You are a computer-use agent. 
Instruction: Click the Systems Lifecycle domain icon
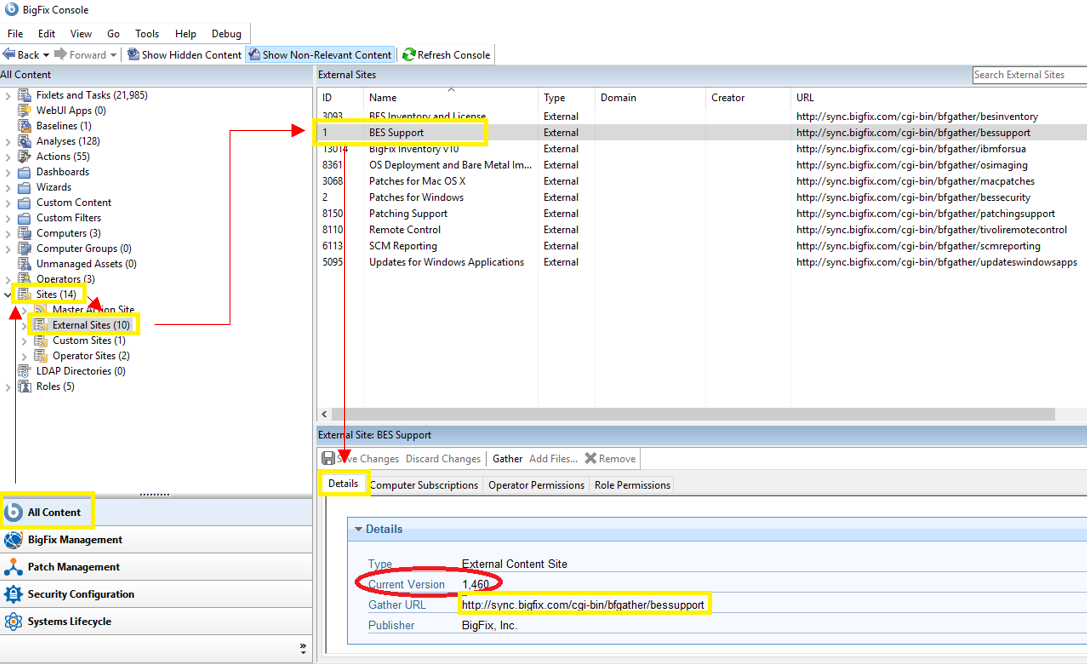pyautogui.click(x=13, y=621)
